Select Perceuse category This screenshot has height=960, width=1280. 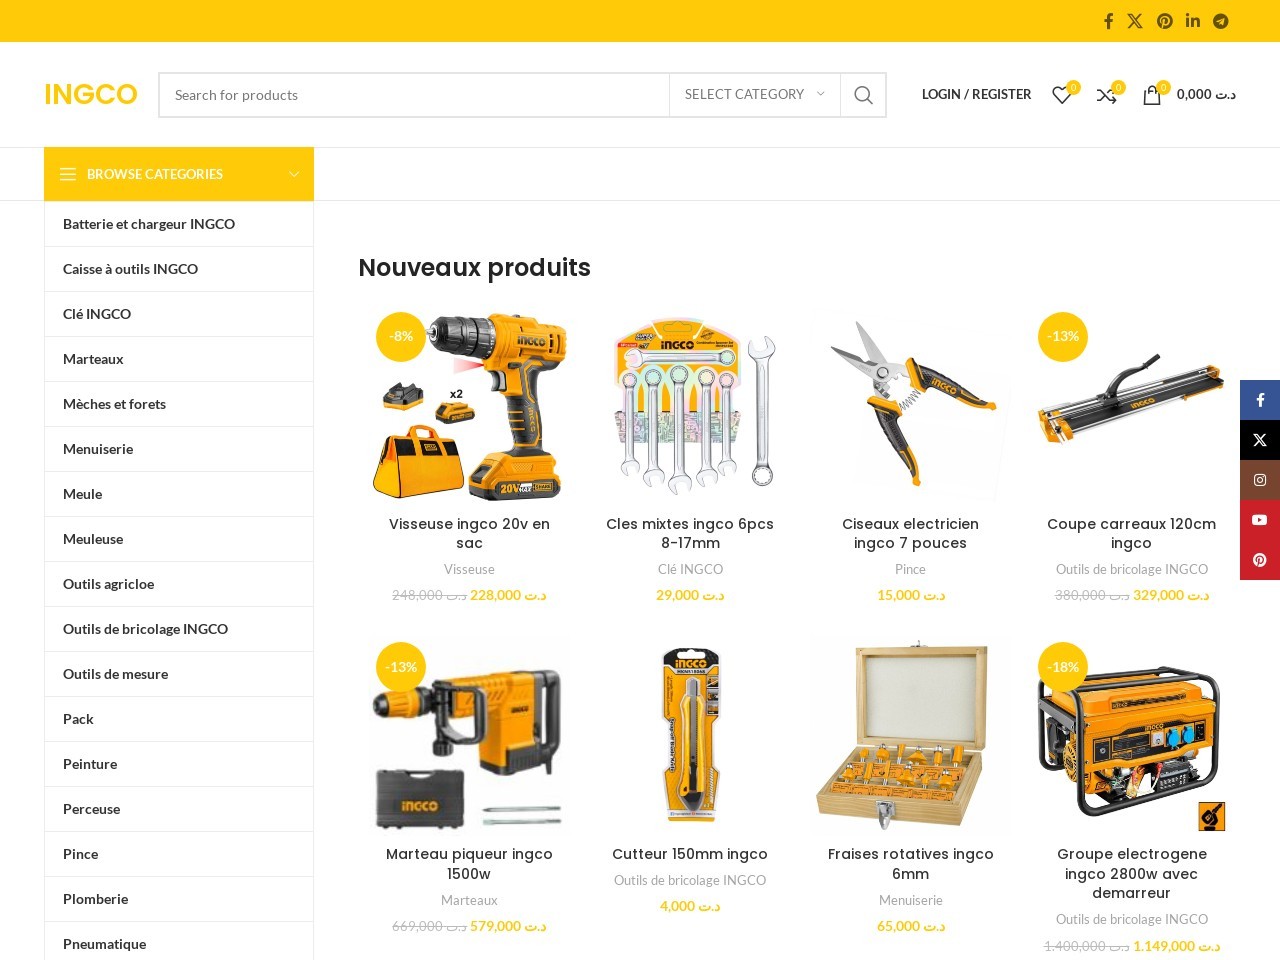point(179,809)
